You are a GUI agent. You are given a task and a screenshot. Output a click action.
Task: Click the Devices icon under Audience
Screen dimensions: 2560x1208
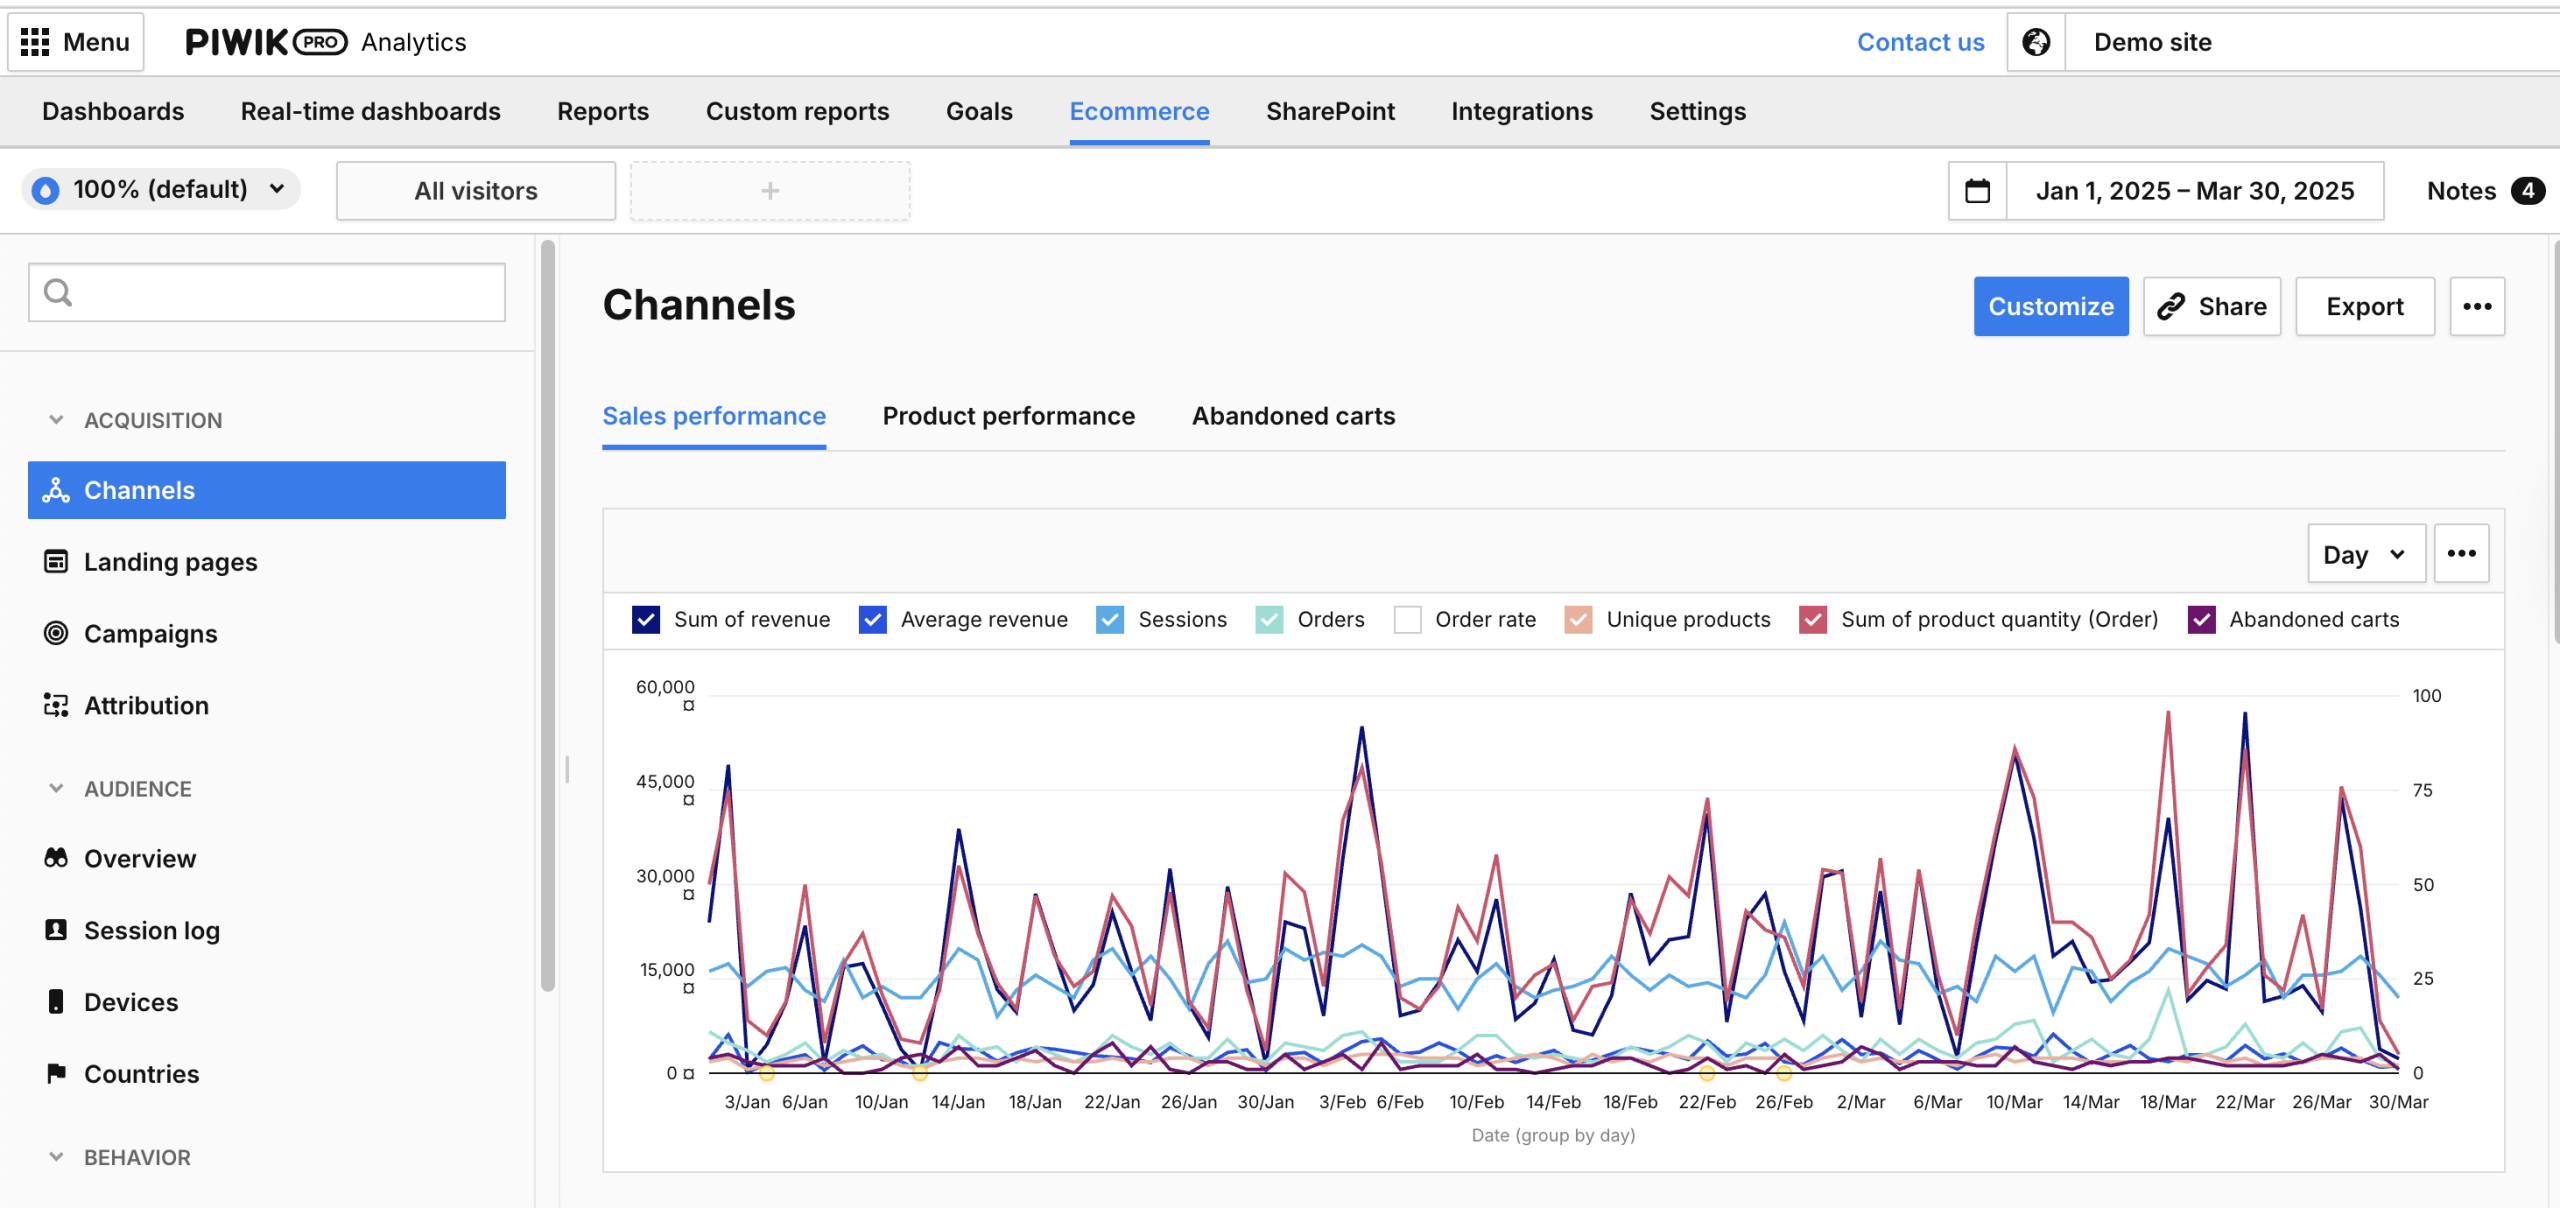point(57,1001)
